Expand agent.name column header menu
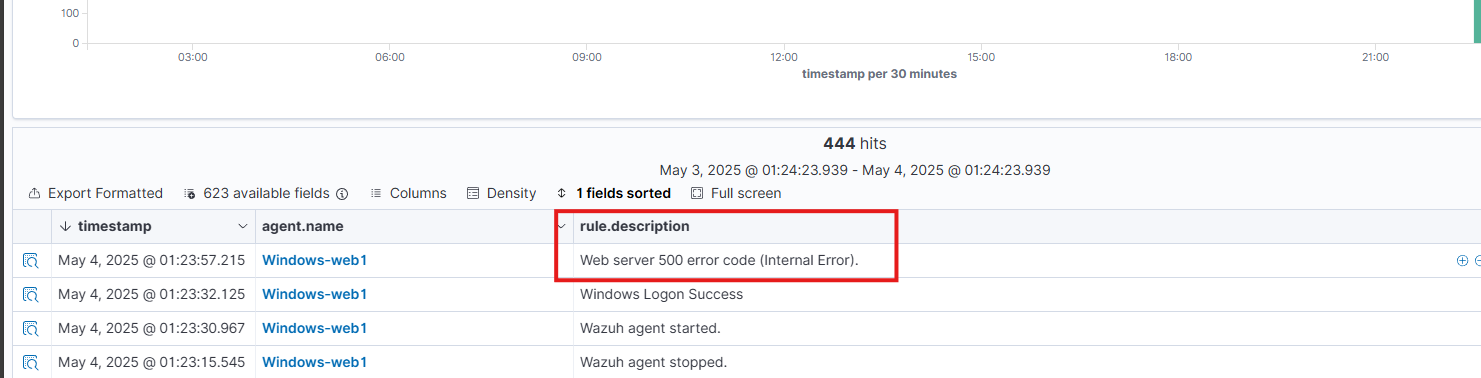1481x378 pixels. 561,227
